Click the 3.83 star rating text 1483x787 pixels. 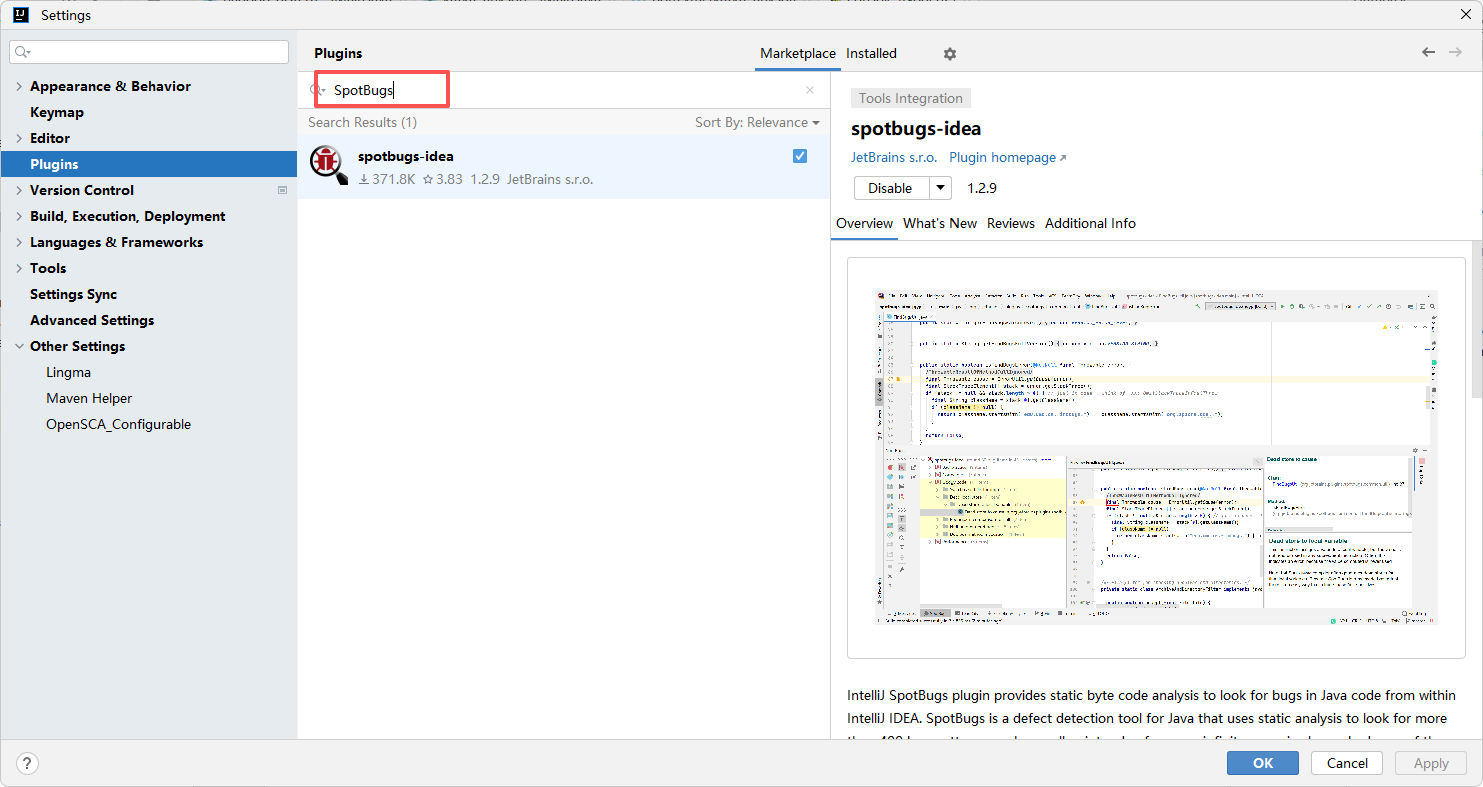point(443,179)
